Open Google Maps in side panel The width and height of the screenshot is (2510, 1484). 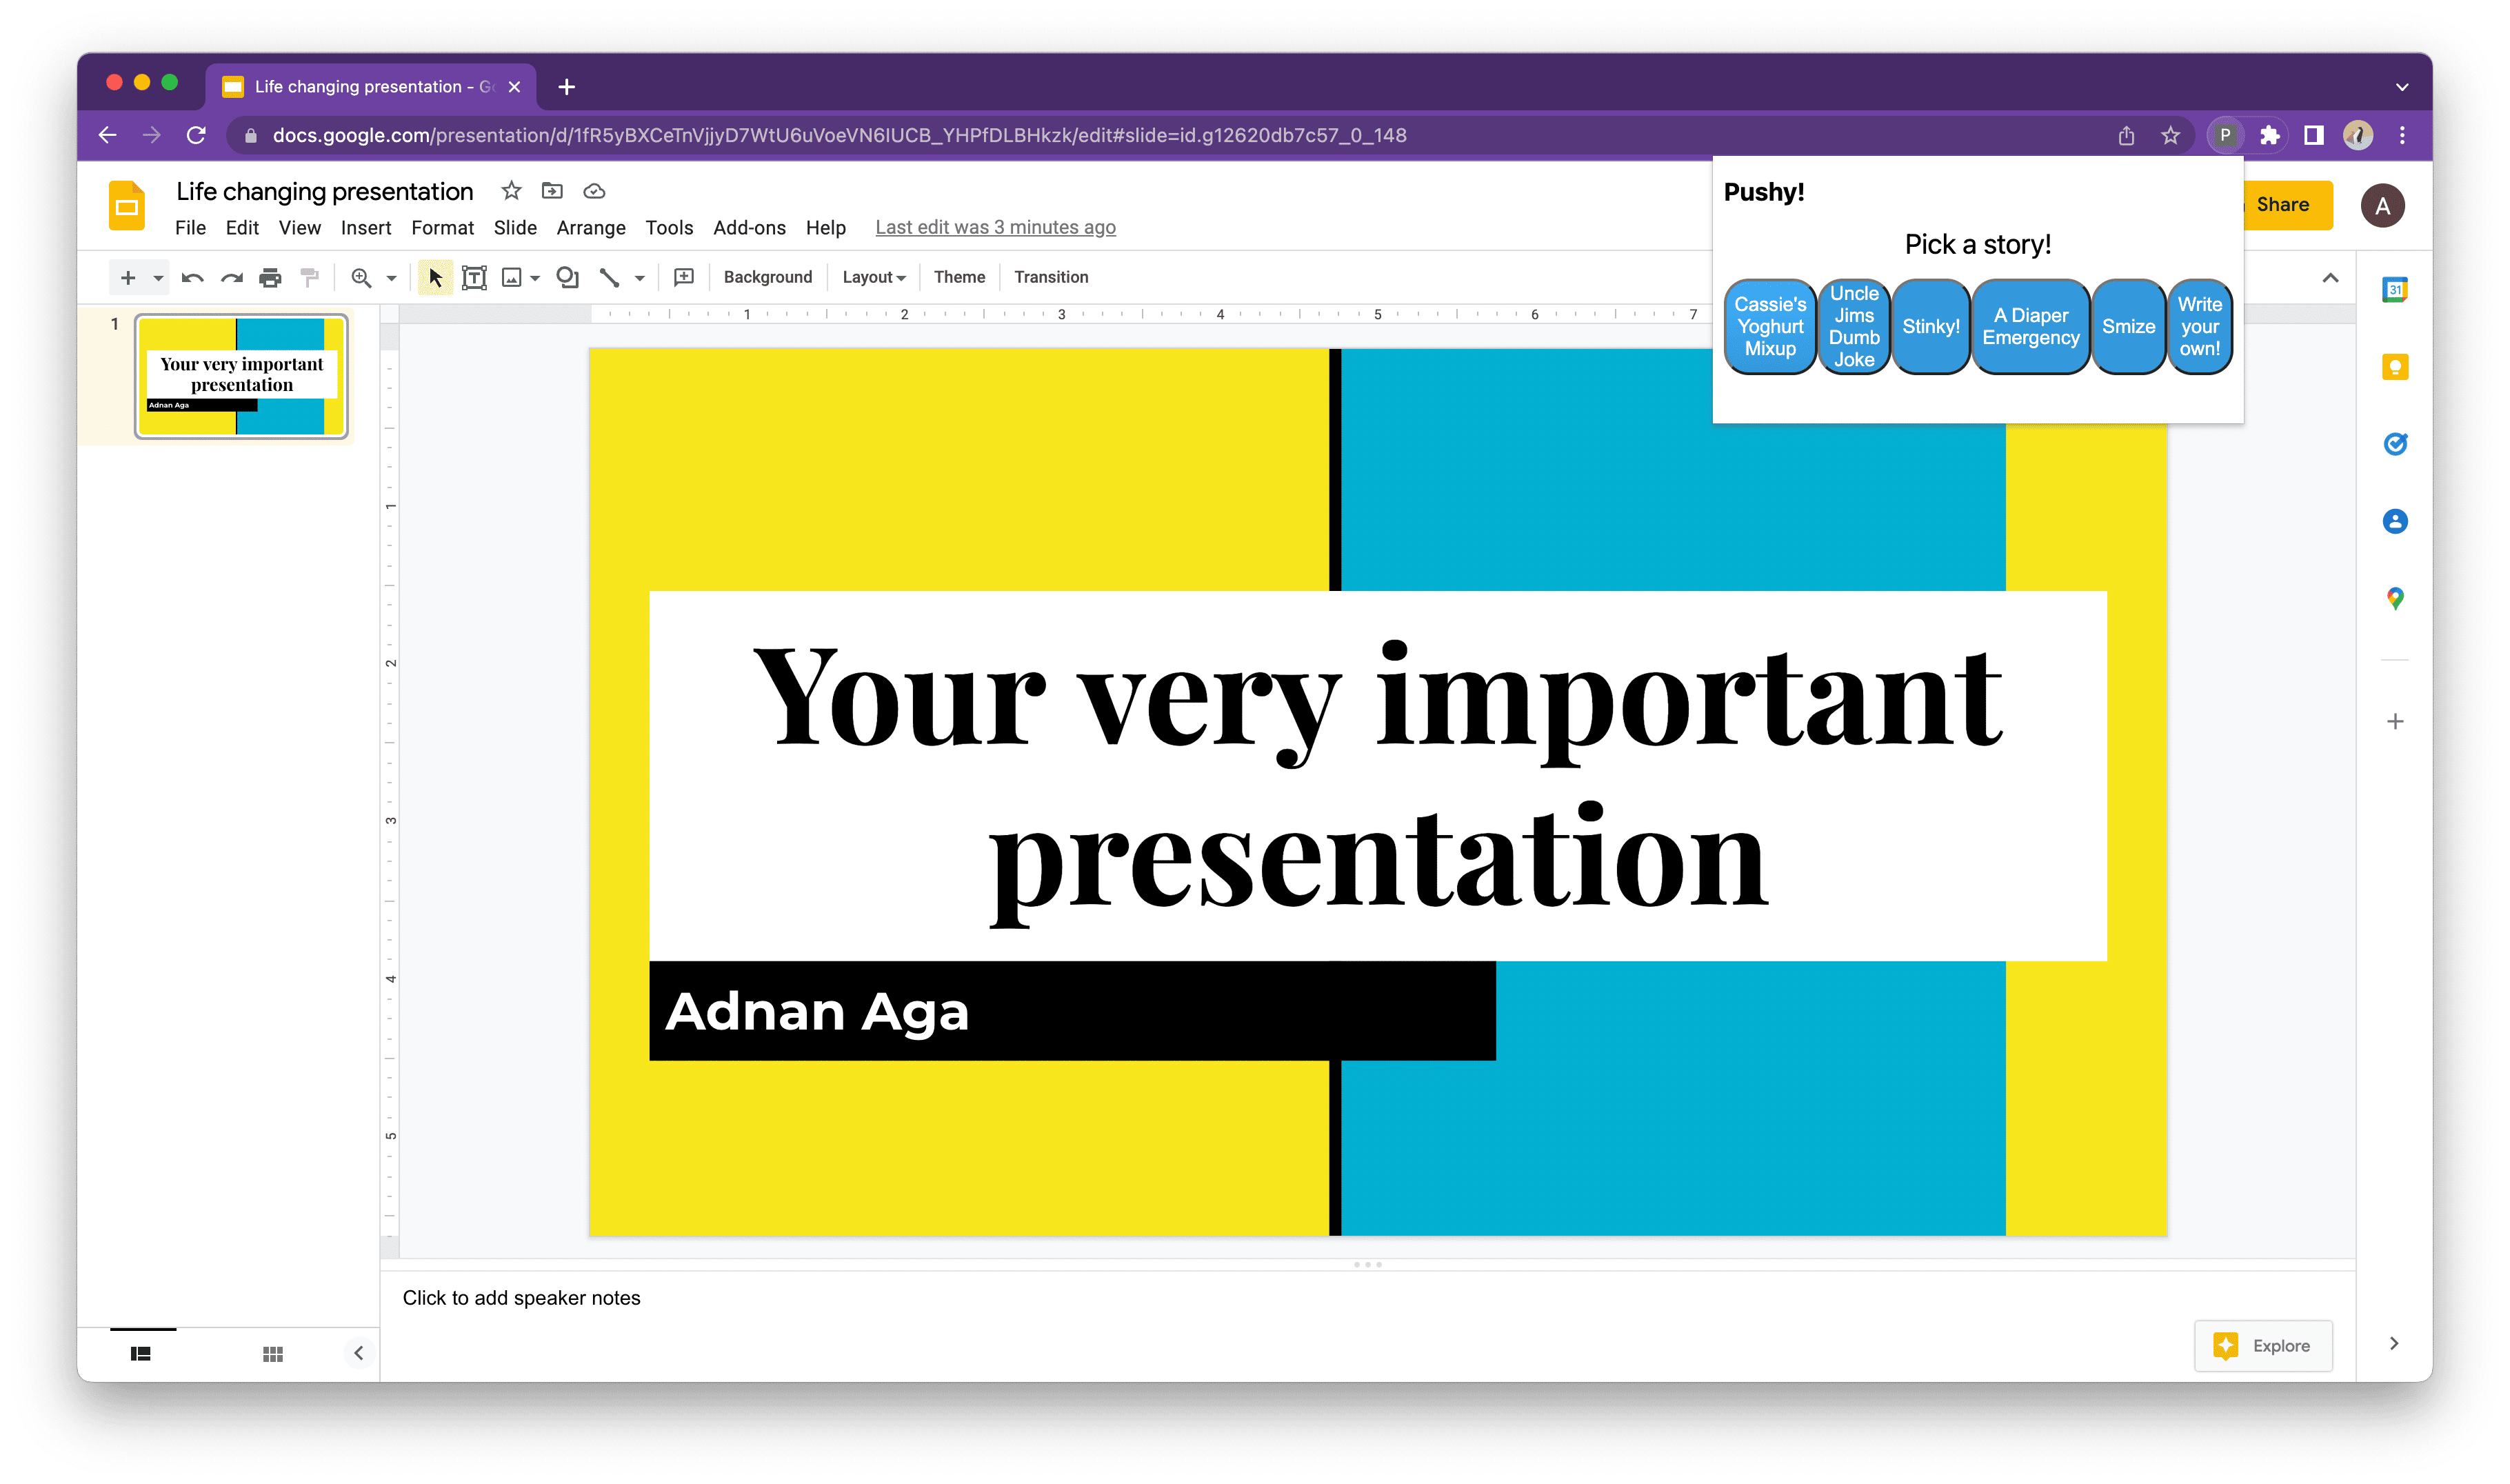tap(2394, 598)
